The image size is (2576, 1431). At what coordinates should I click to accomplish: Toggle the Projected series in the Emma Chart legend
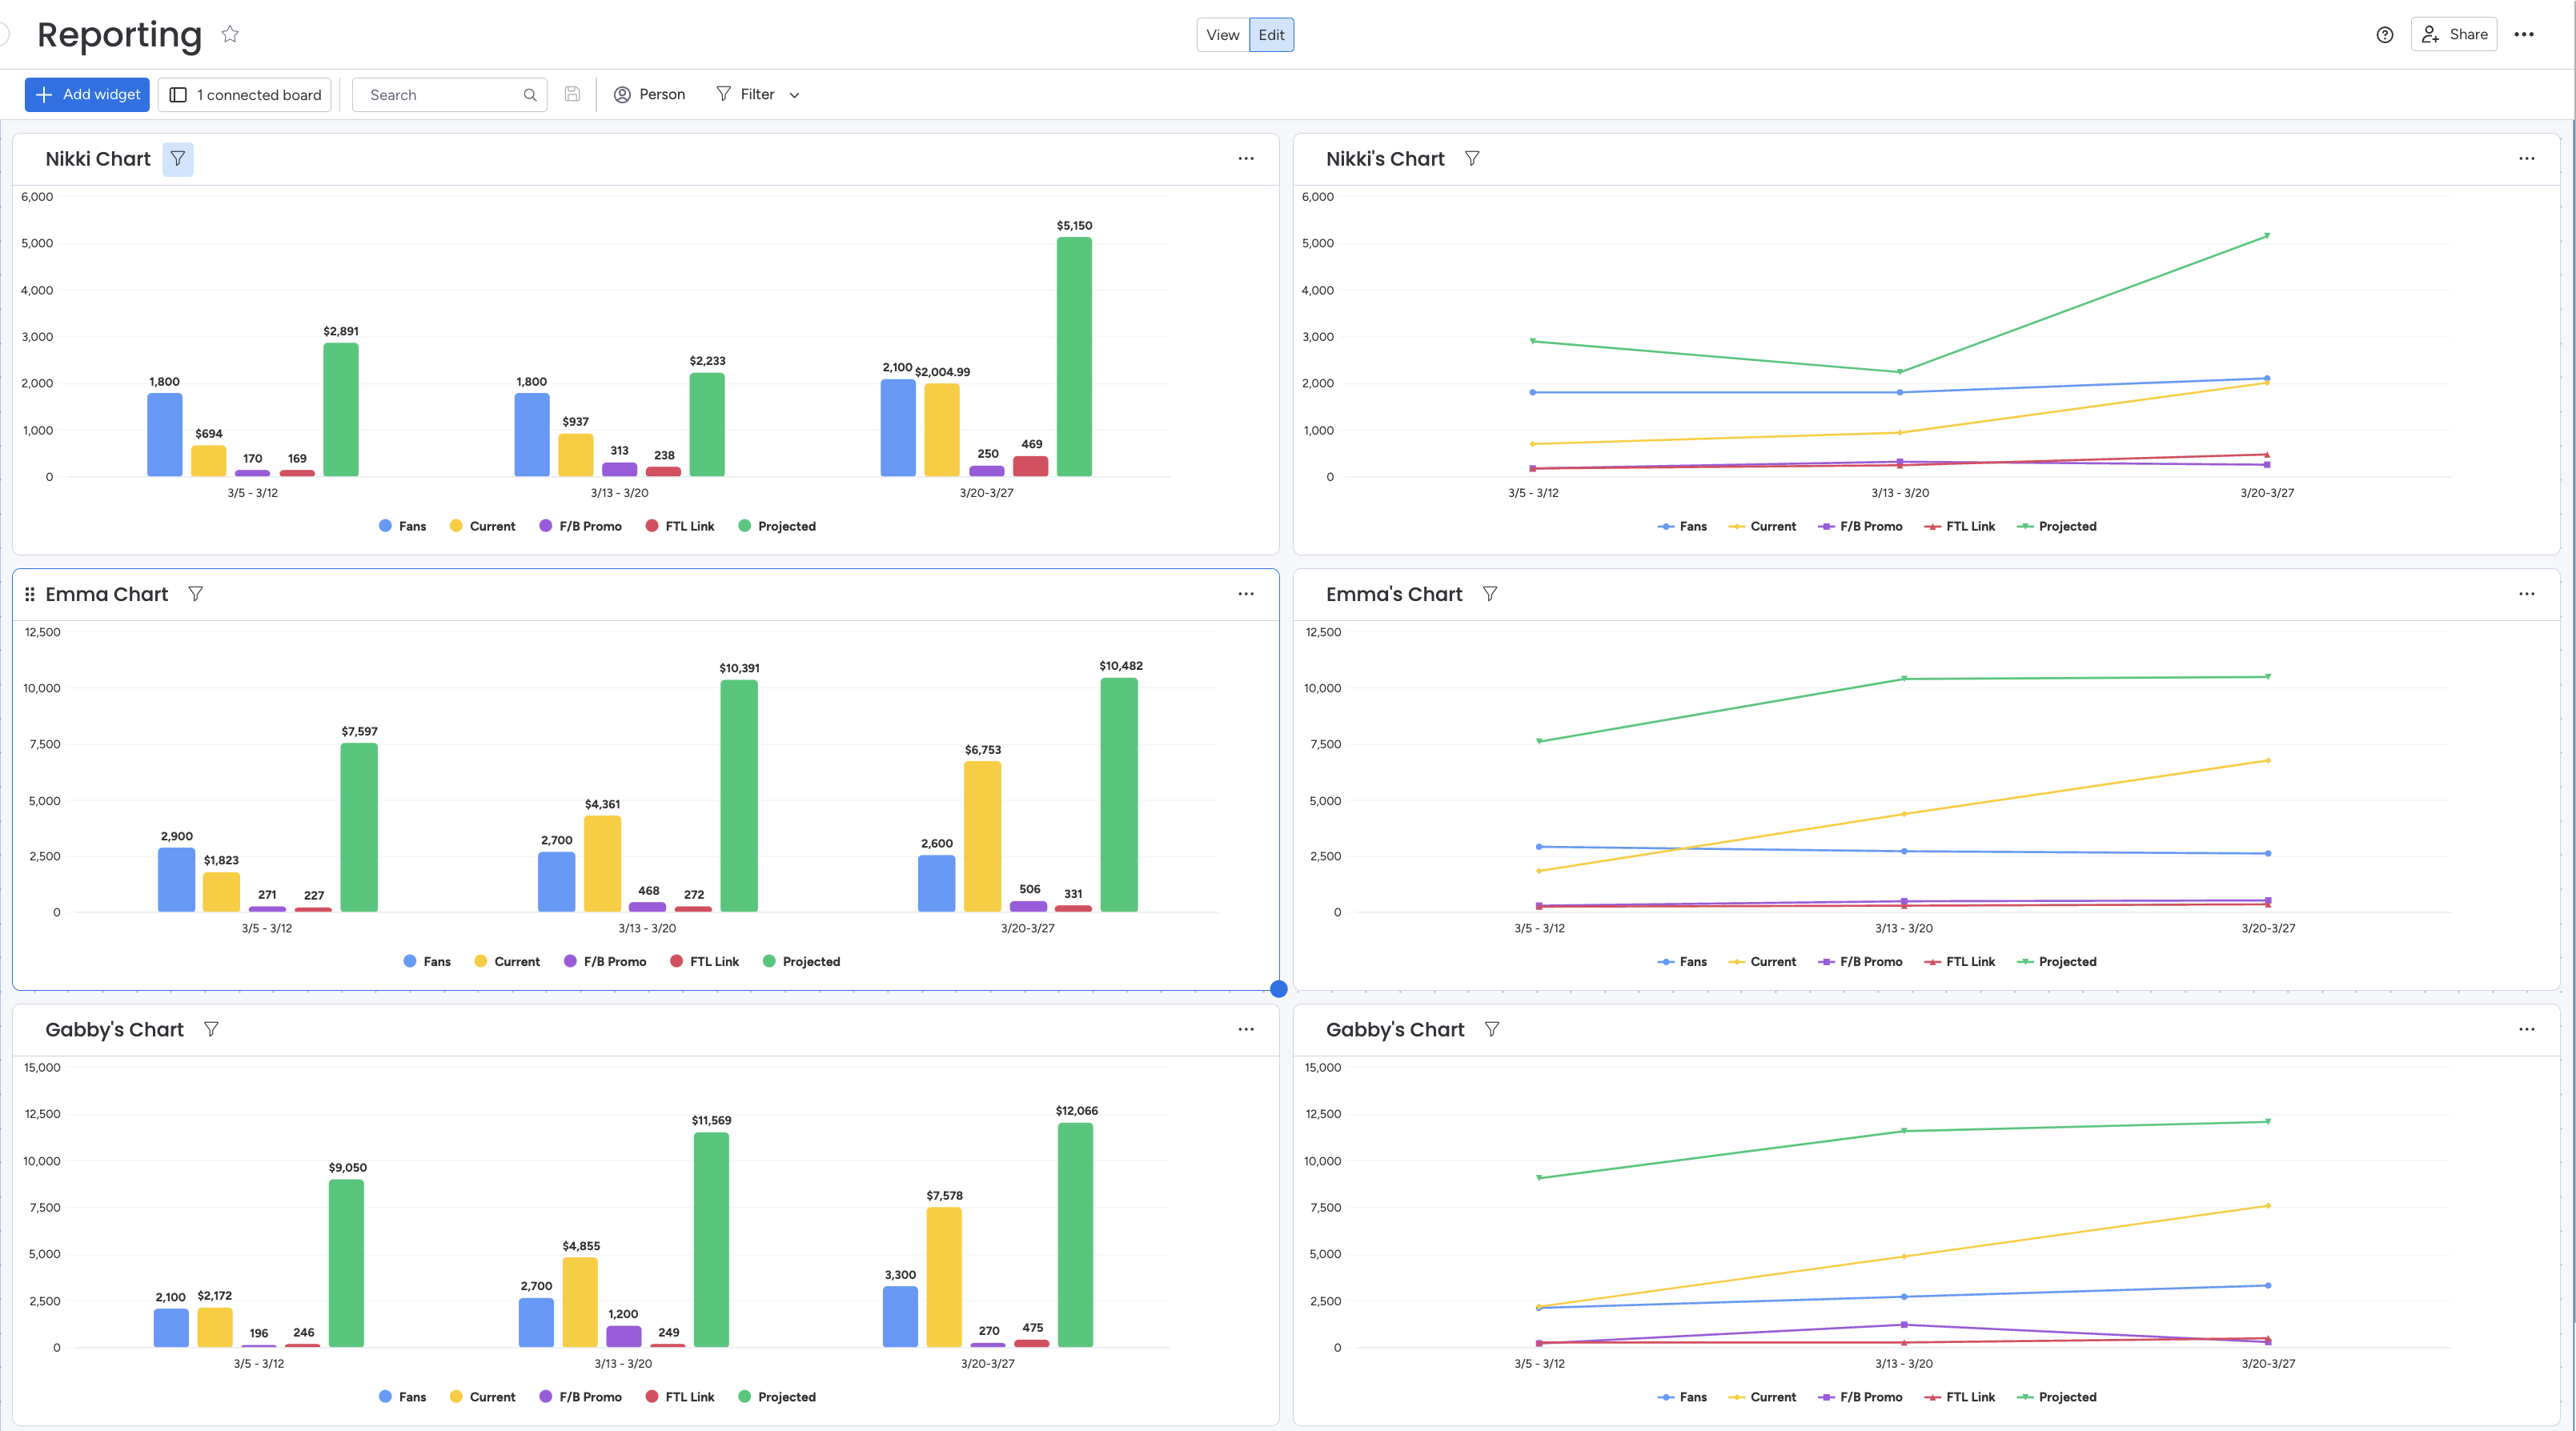coord(801,961)
